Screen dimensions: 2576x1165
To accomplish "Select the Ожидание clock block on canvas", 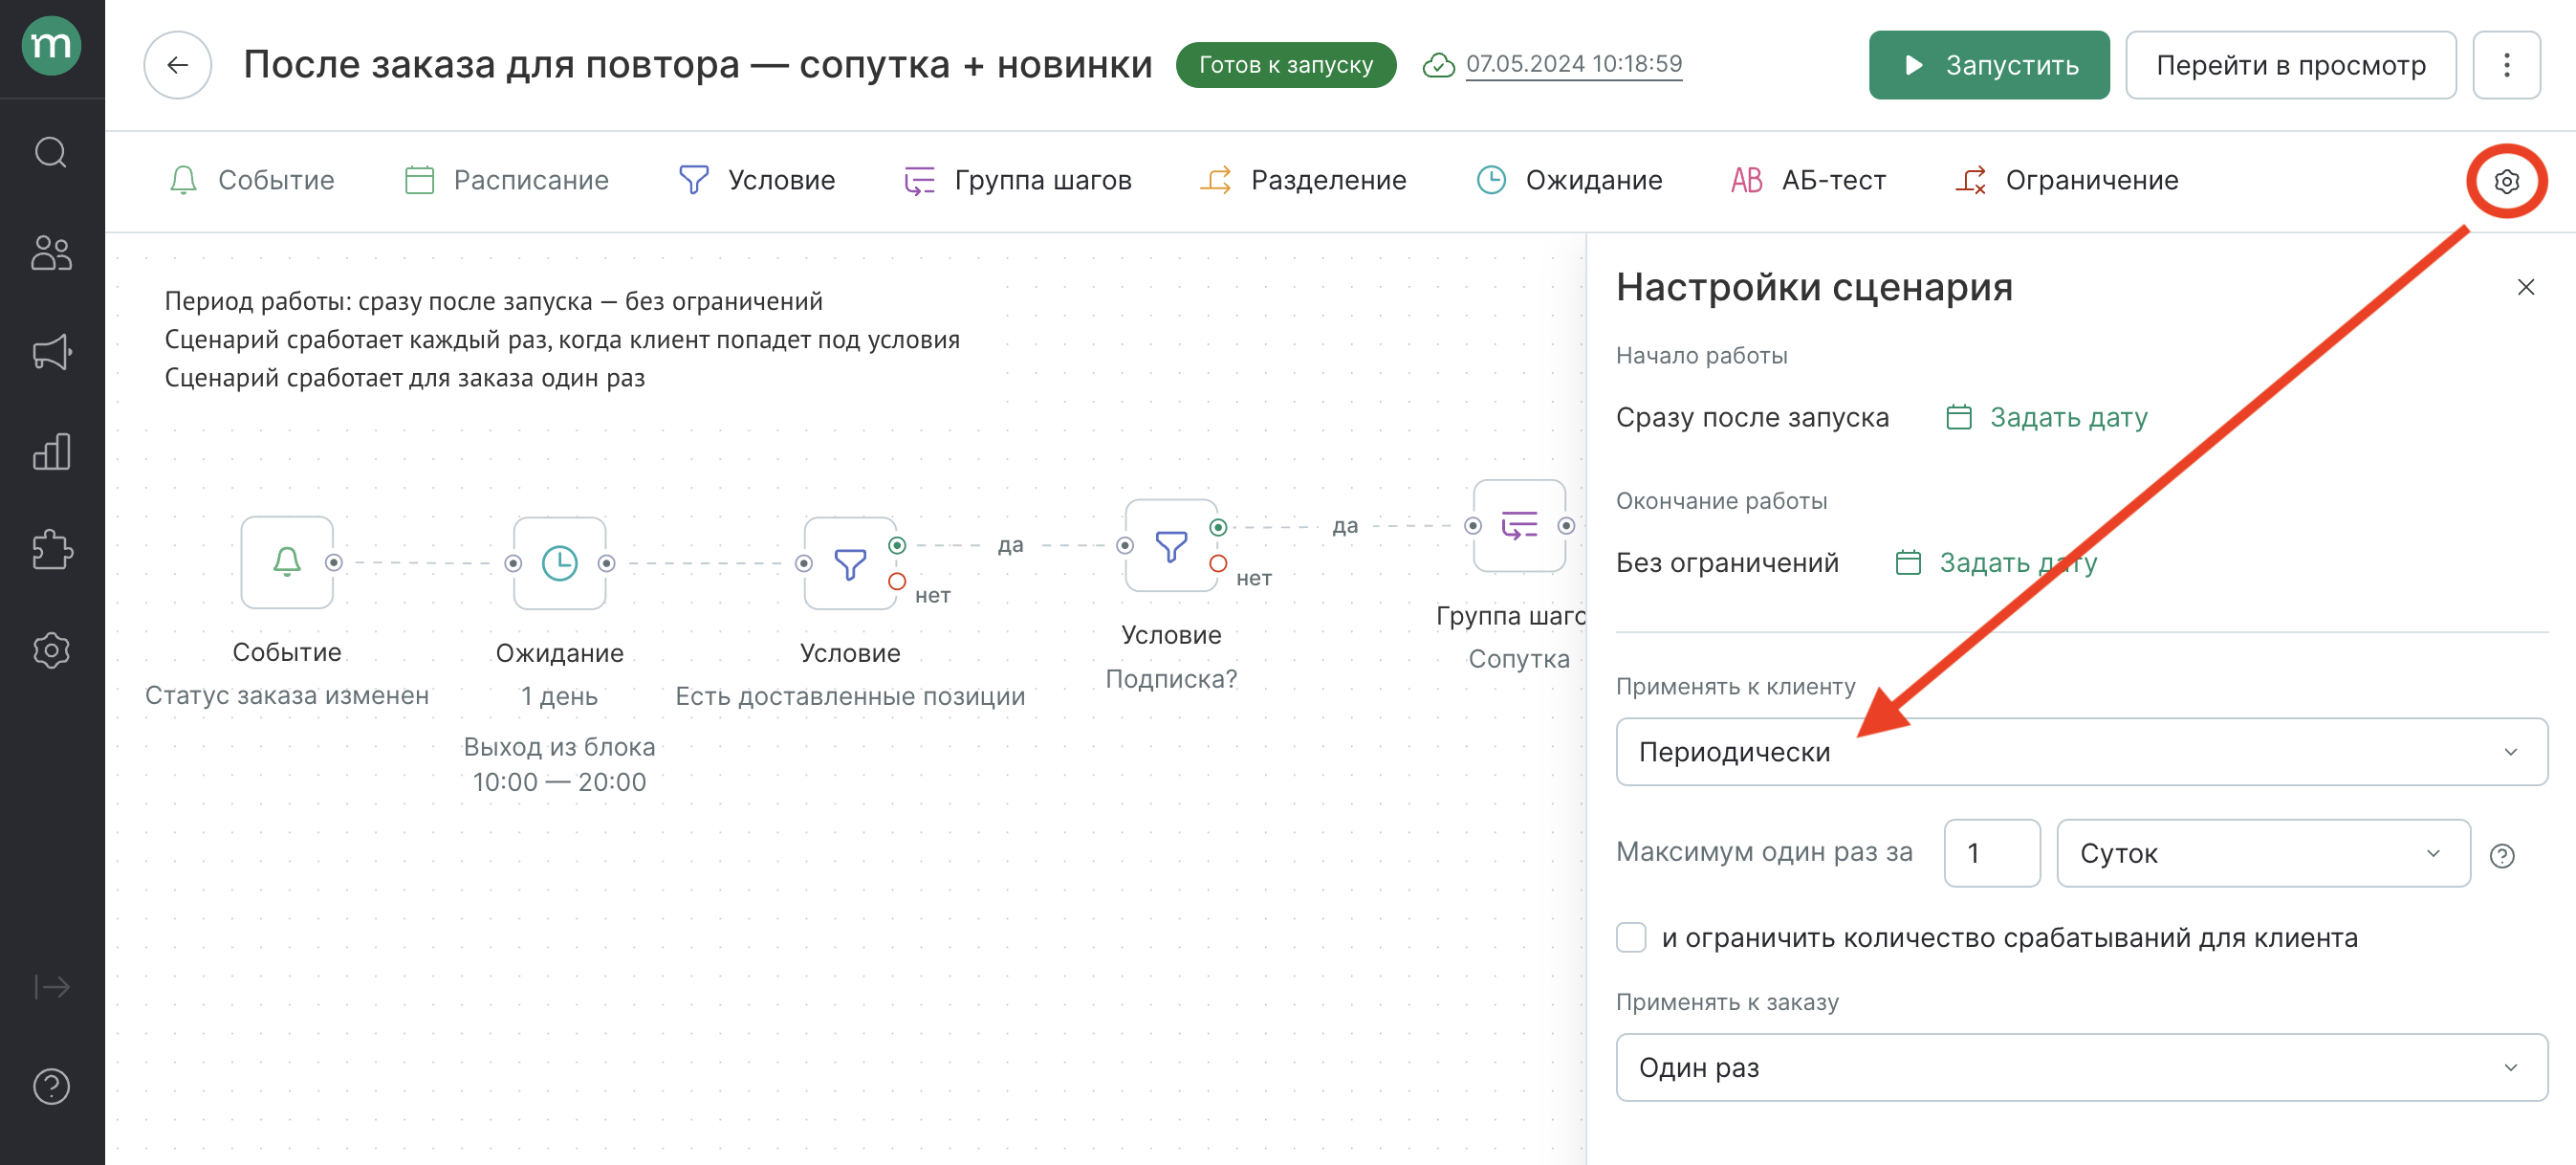I will (559, 562).
